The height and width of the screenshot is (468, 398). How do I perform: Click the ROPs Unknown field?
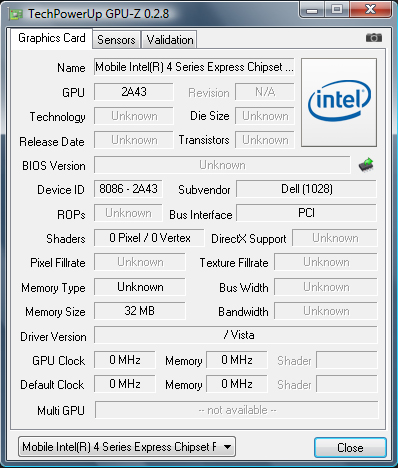[x=128, y=213]
